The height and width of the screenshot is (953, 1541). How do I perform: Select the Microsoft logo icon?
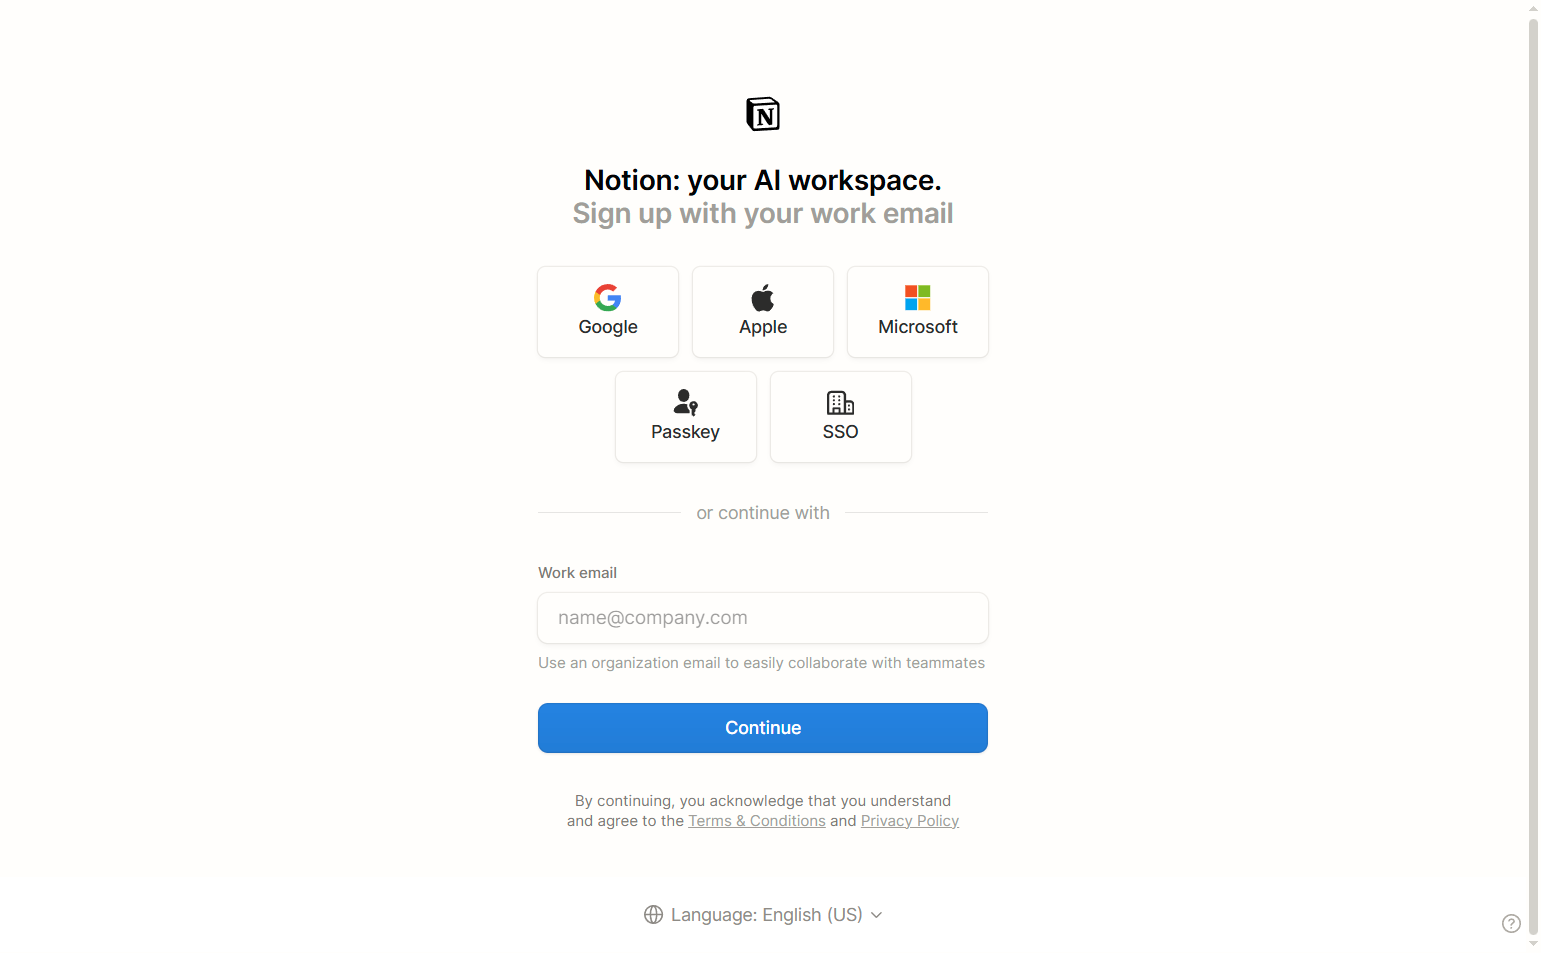[917, 296]
